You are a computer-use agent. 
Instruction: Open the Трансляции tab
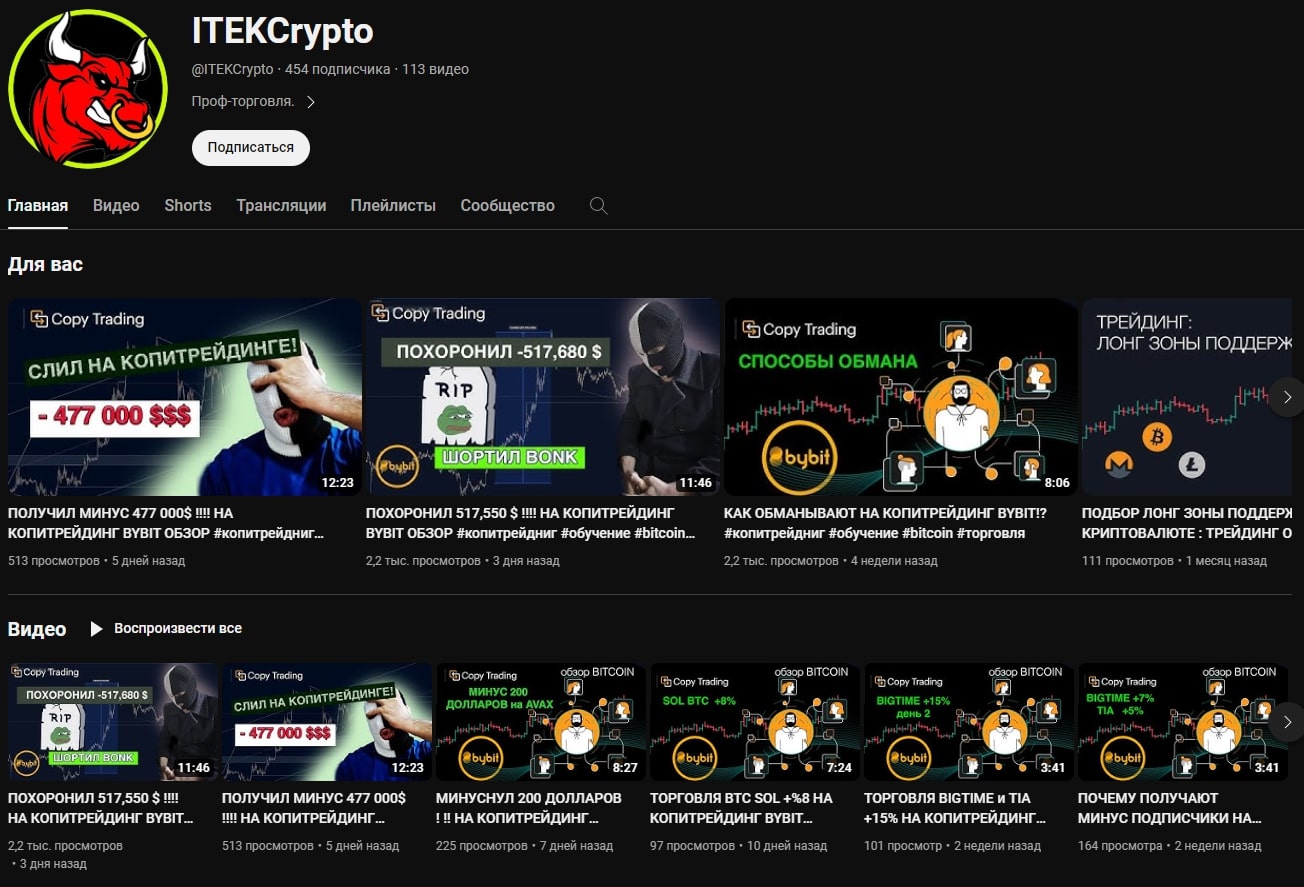click(281, 205)
